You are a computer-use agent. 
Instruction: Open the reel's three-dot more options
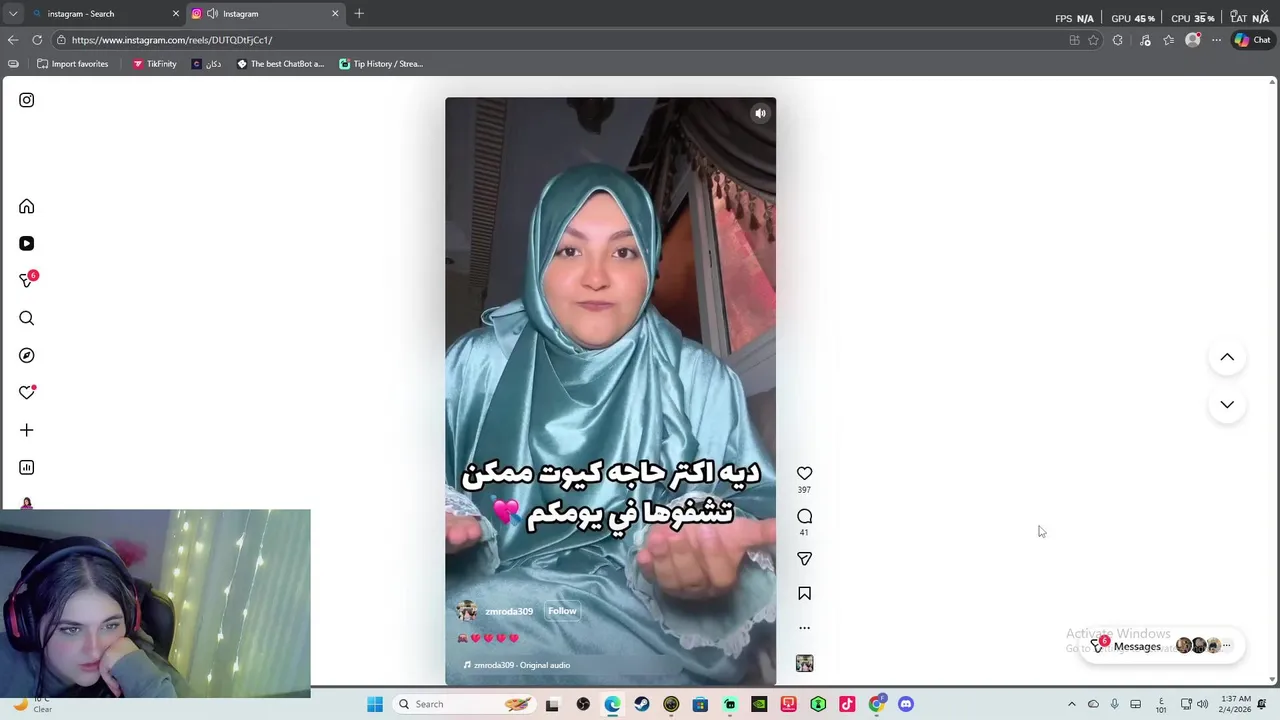point(804,628)
